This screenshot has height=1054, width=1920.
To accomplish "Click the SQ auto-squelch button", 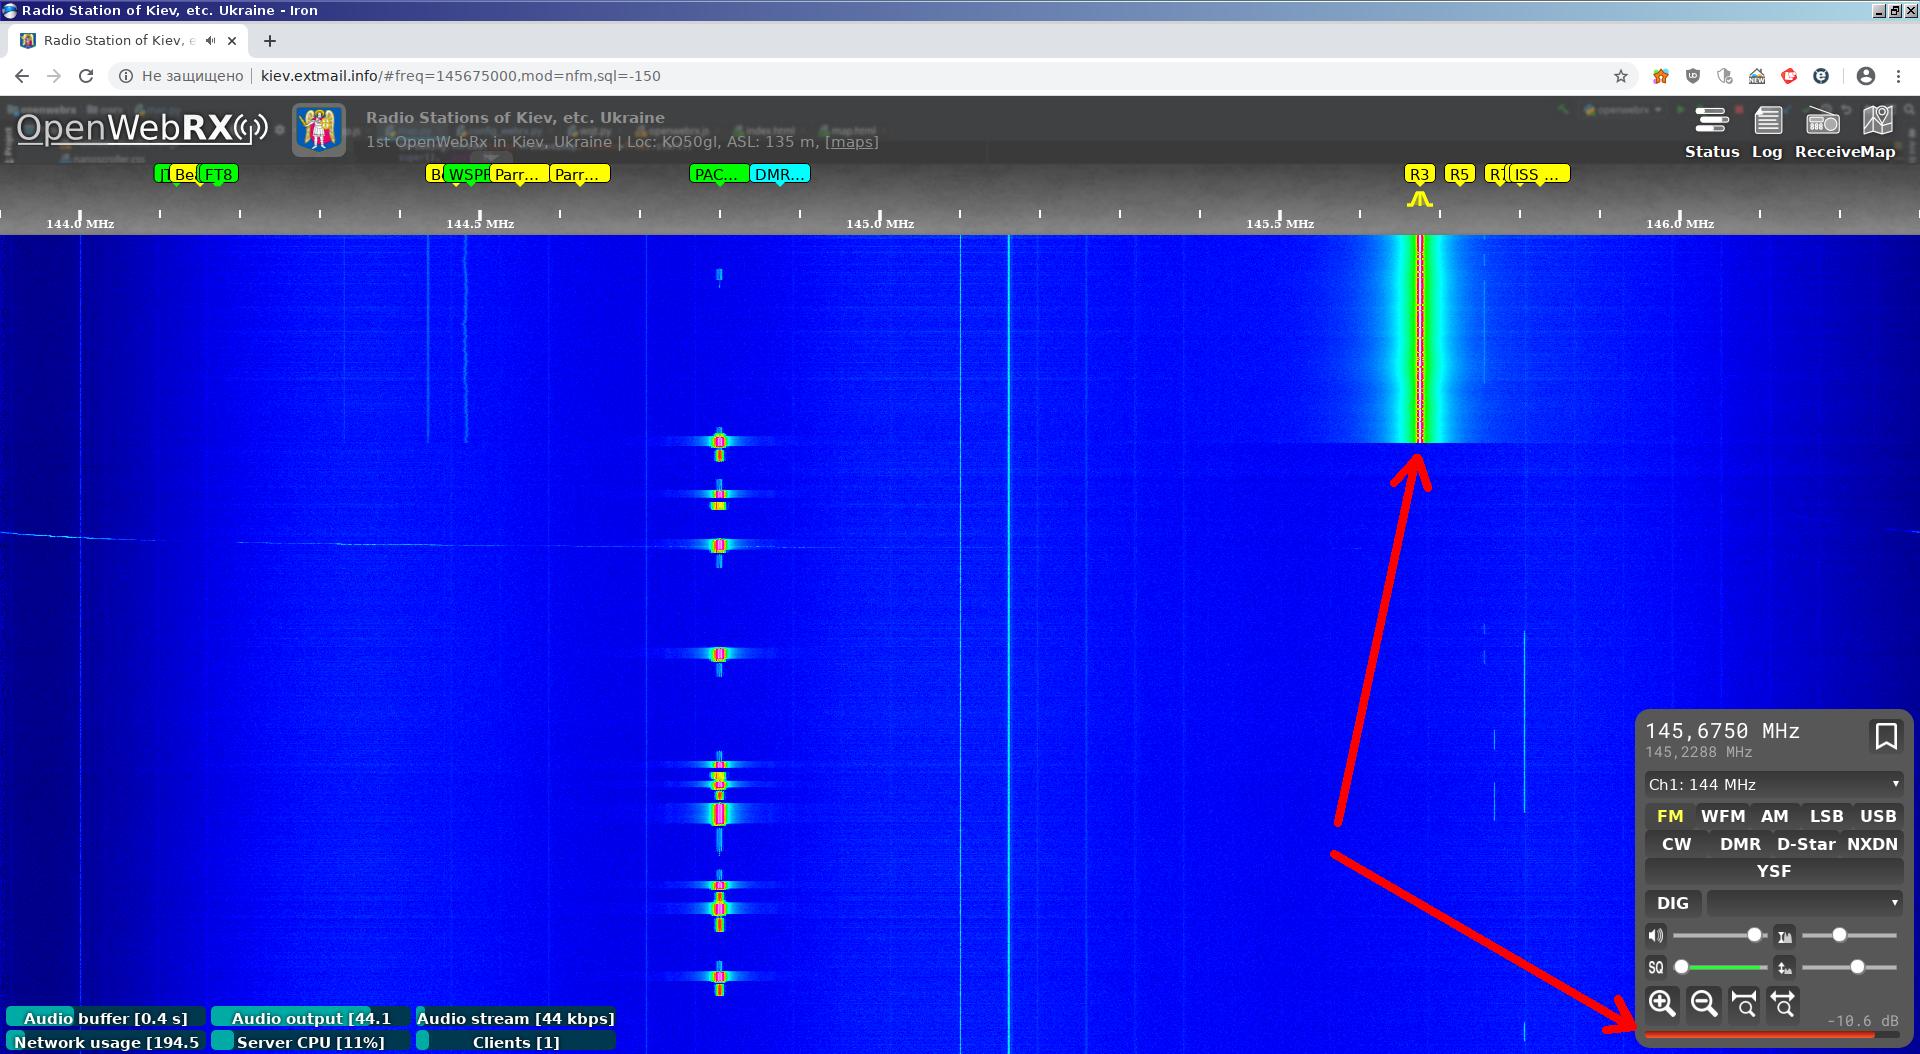I will tap(1656, 967).
